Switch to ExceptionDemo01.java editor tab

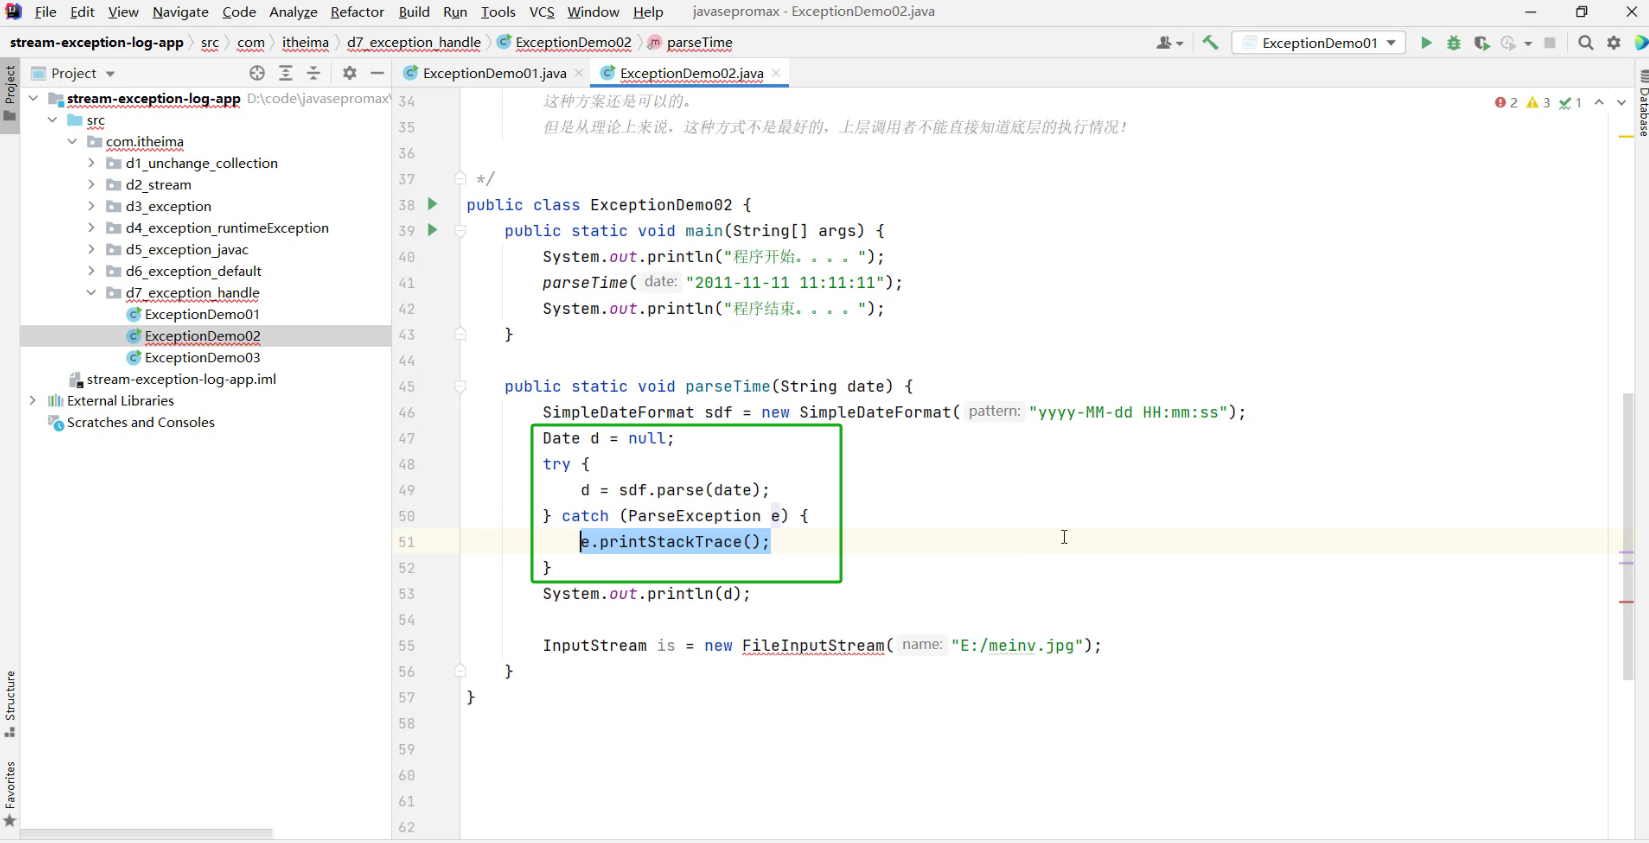point(494,73)
